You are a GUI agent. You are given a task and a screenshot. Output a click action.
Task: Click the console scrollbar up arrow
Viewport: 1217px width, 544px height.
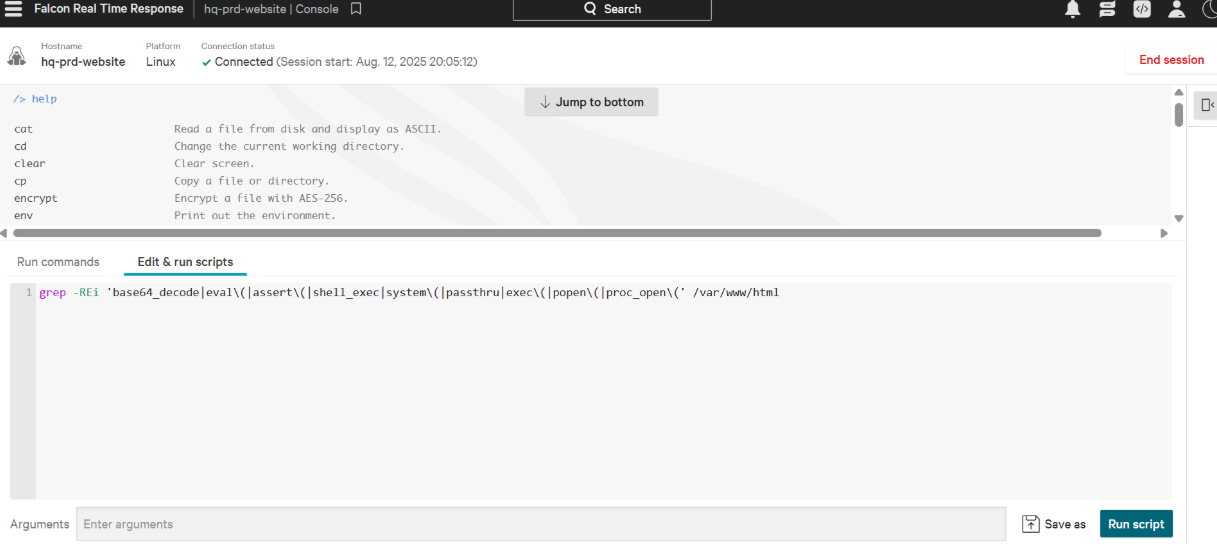tap(1178, 93)
